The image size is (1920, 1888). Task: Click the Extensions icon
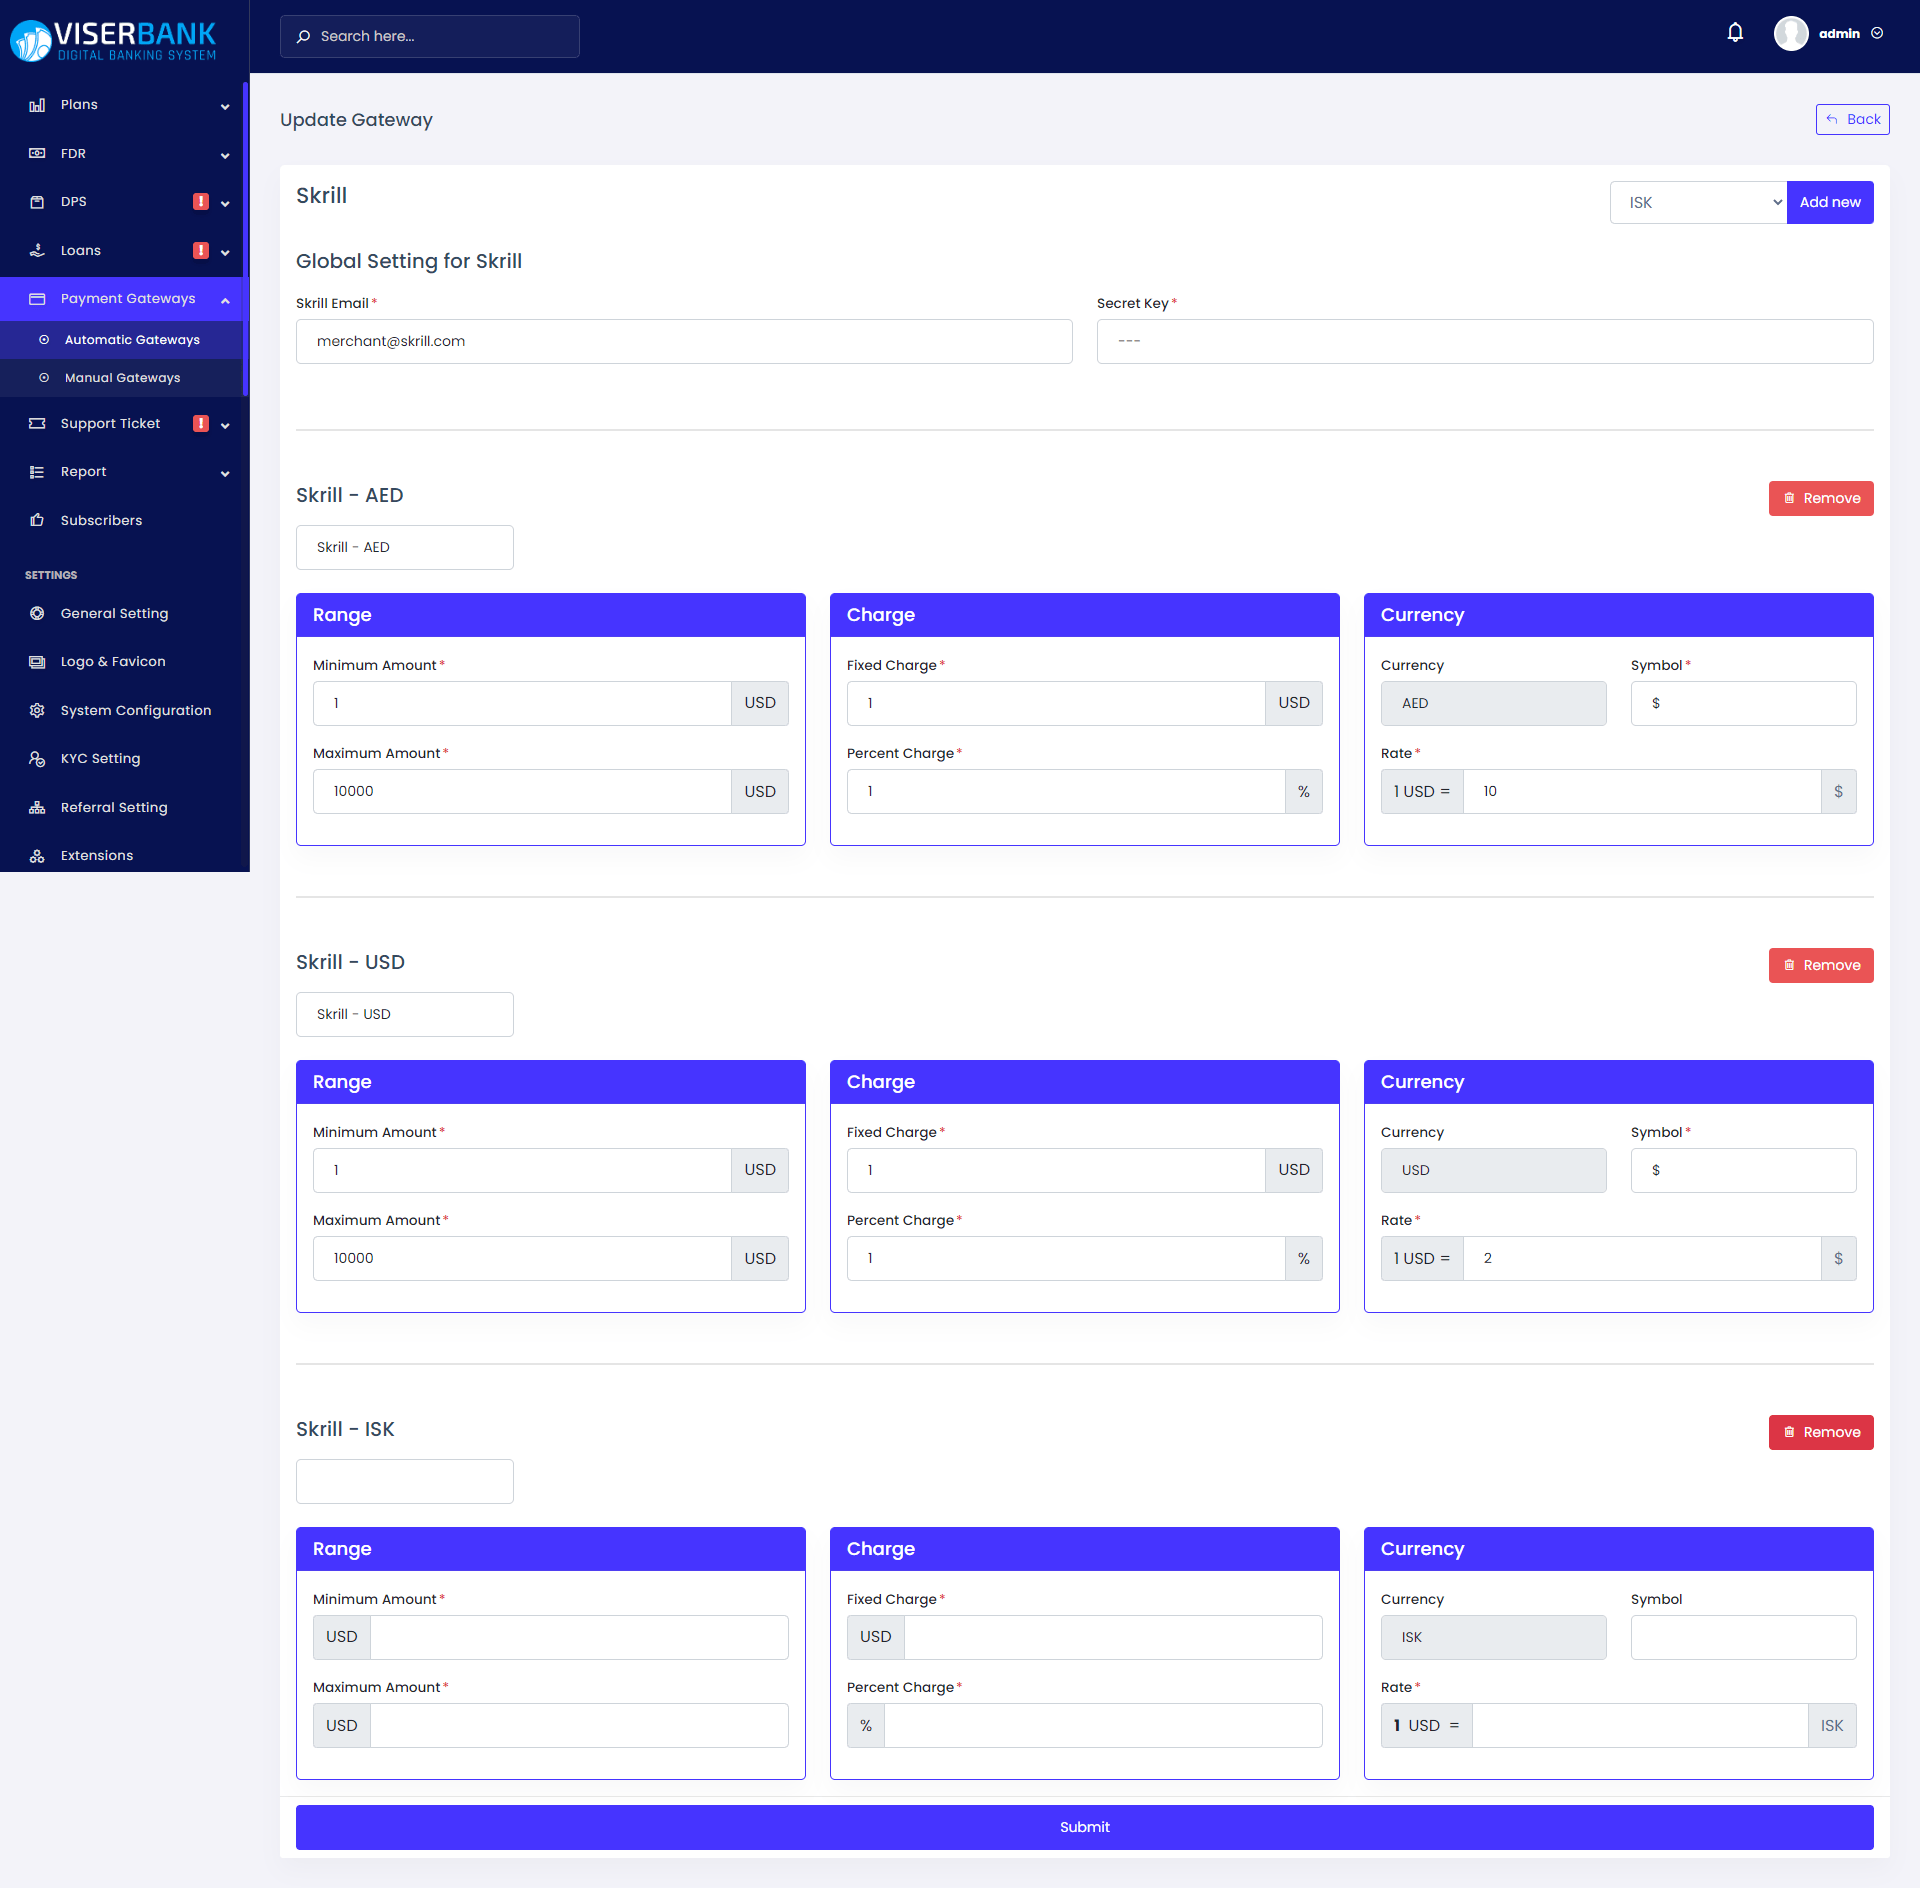pyautogui.click(x=37, y=856)
